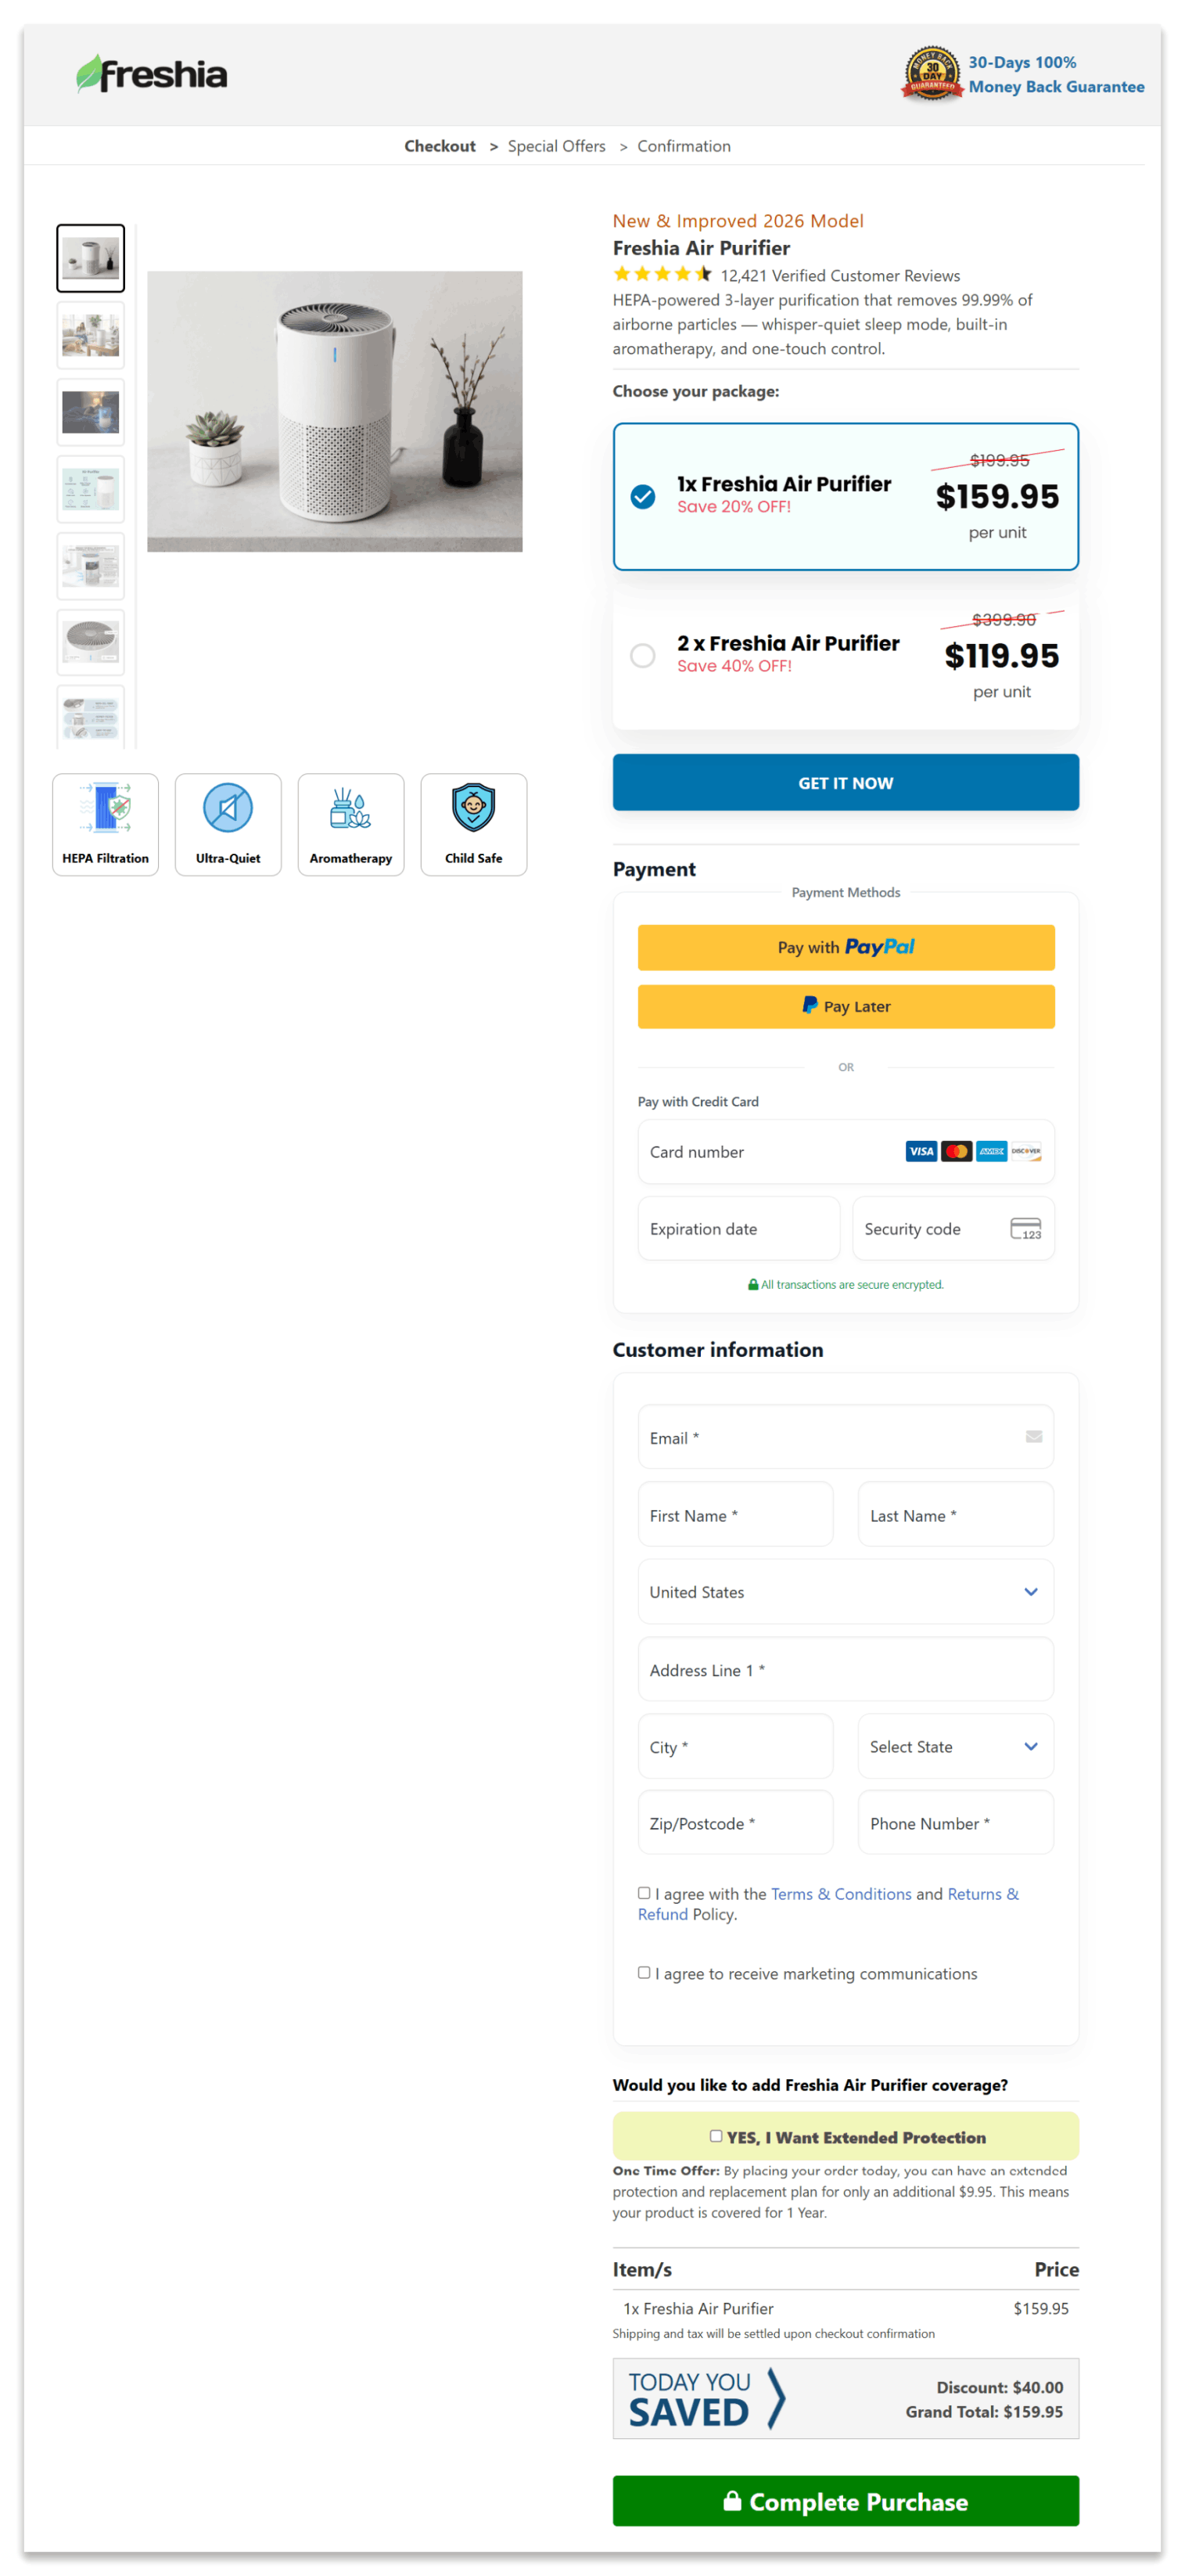Click the 'Grand Total: $159.95' text
The height and width of the screenshot is (2576, 1185).
coord(984,2412)
